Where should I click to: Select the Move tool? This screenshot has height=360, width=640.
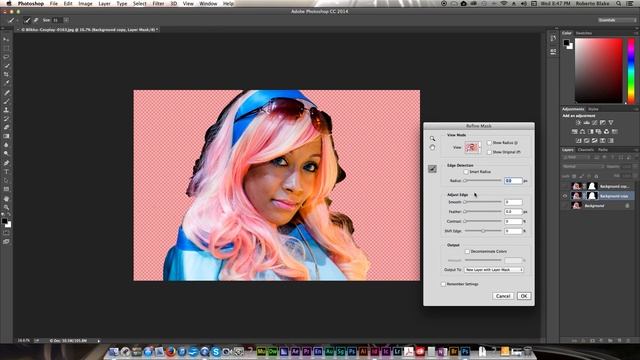pos(6,39)
